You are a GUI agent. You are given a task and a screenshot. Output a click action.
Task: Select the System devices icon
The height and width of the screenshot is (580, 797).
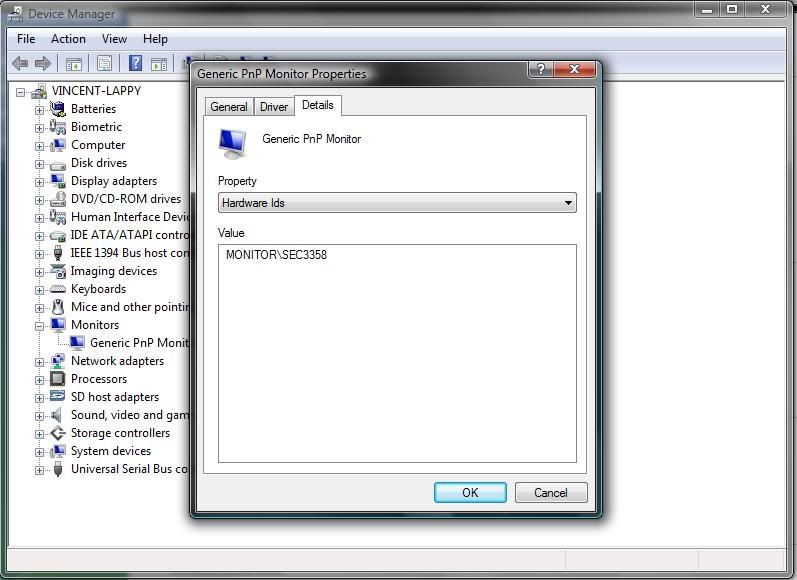58,451
